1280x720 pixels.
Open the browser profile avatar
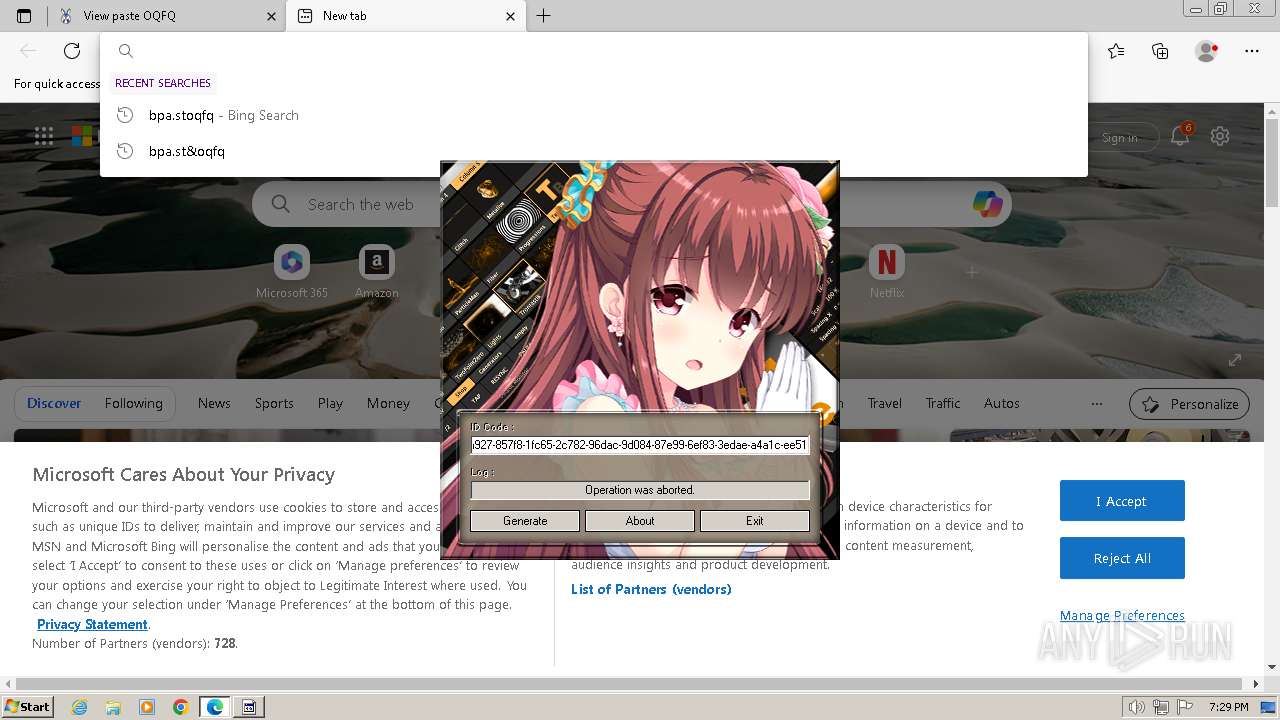click(x=1206, y=51)
